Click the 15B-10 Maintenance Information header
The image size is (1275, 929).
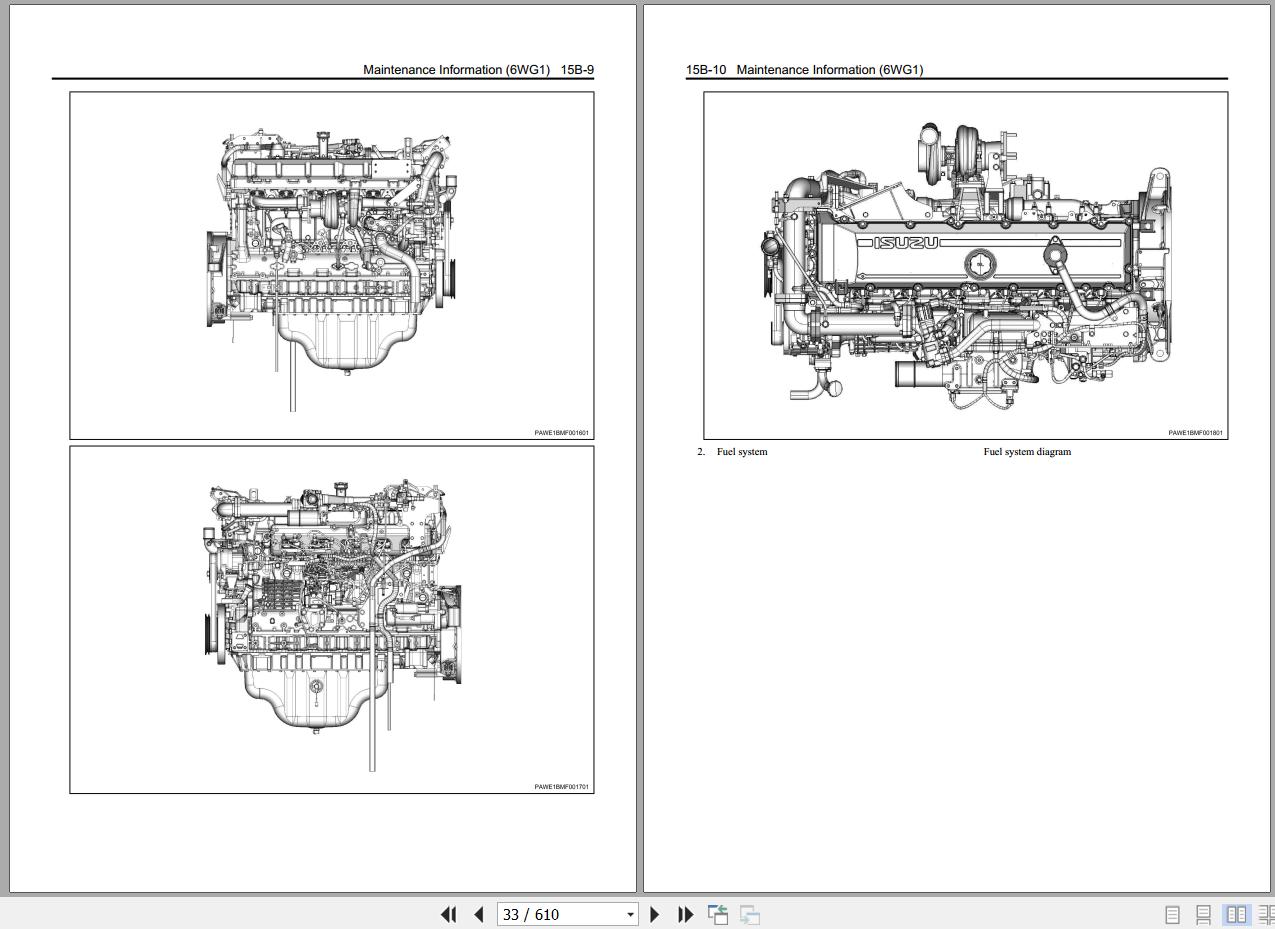pyautogui.click(x=804, y=70)
